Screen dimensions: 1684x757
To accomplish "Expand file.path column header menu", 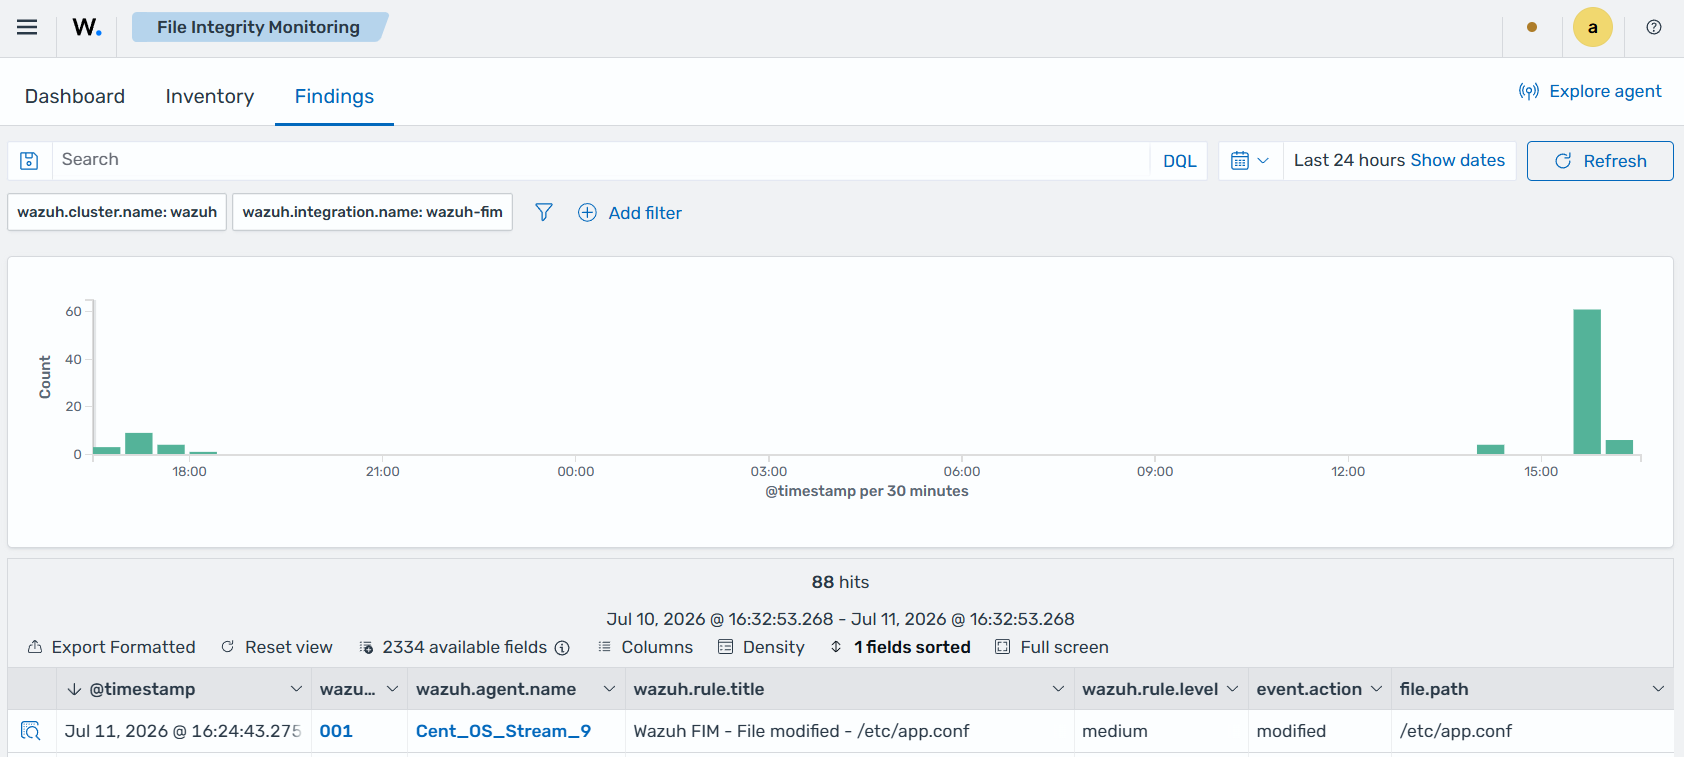I will (1659, 689).
